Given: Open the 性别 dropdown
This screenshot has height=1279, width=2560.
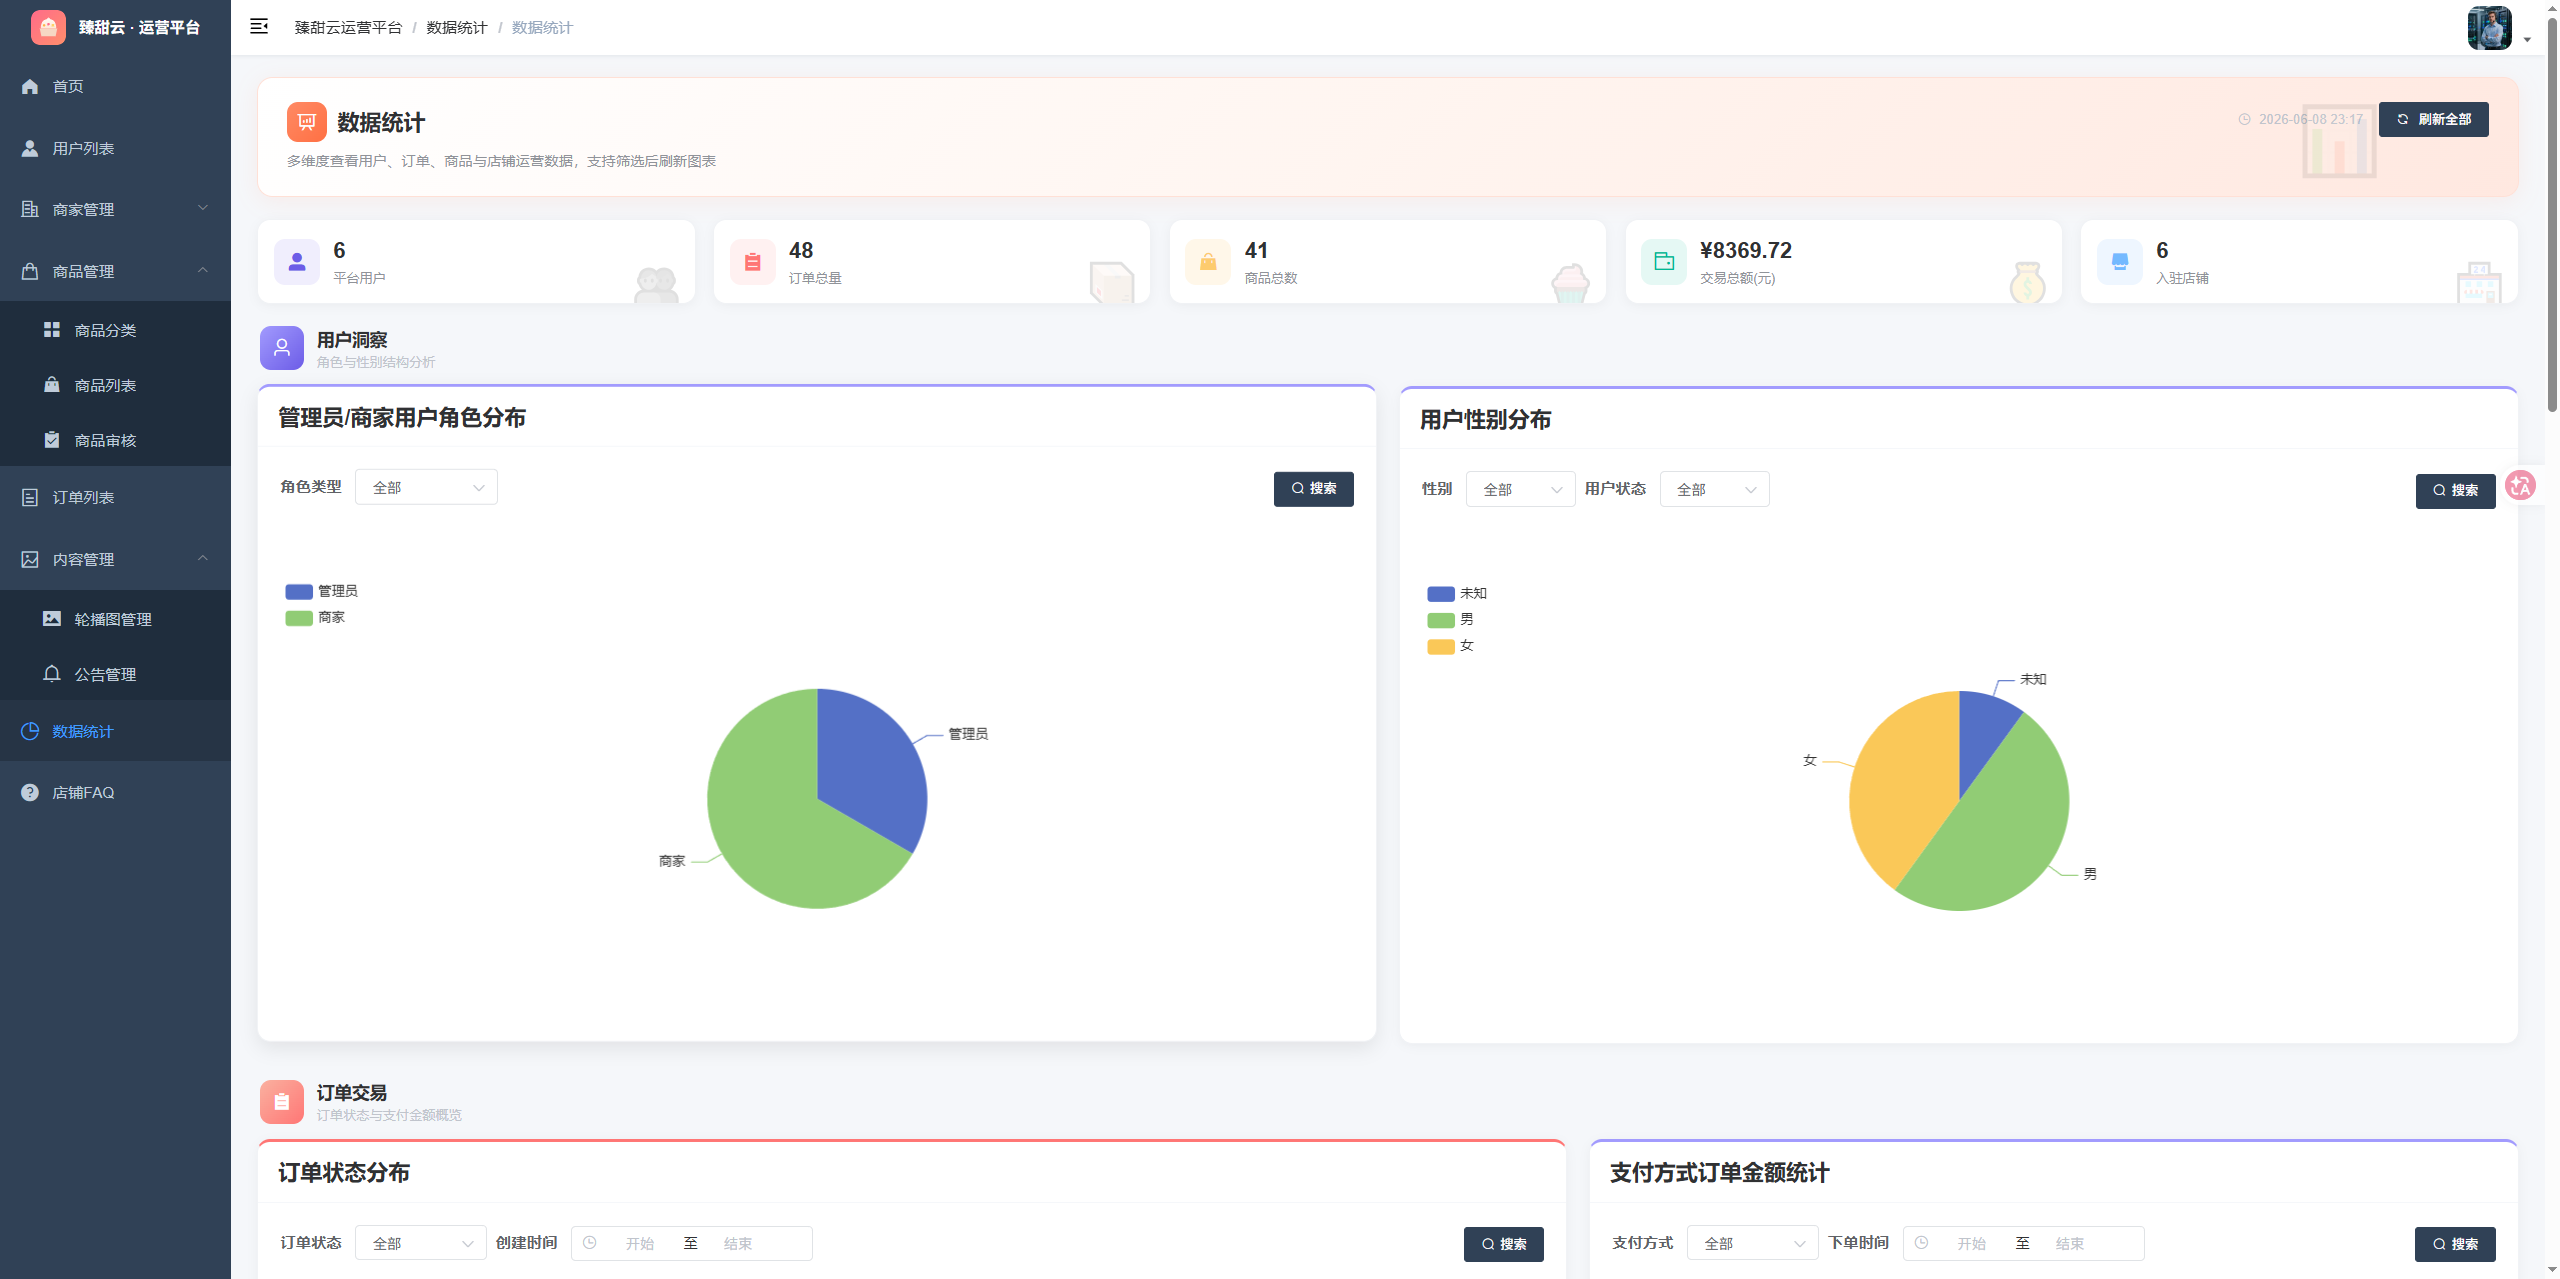Looking at the screenshot, I should 1520,489.
